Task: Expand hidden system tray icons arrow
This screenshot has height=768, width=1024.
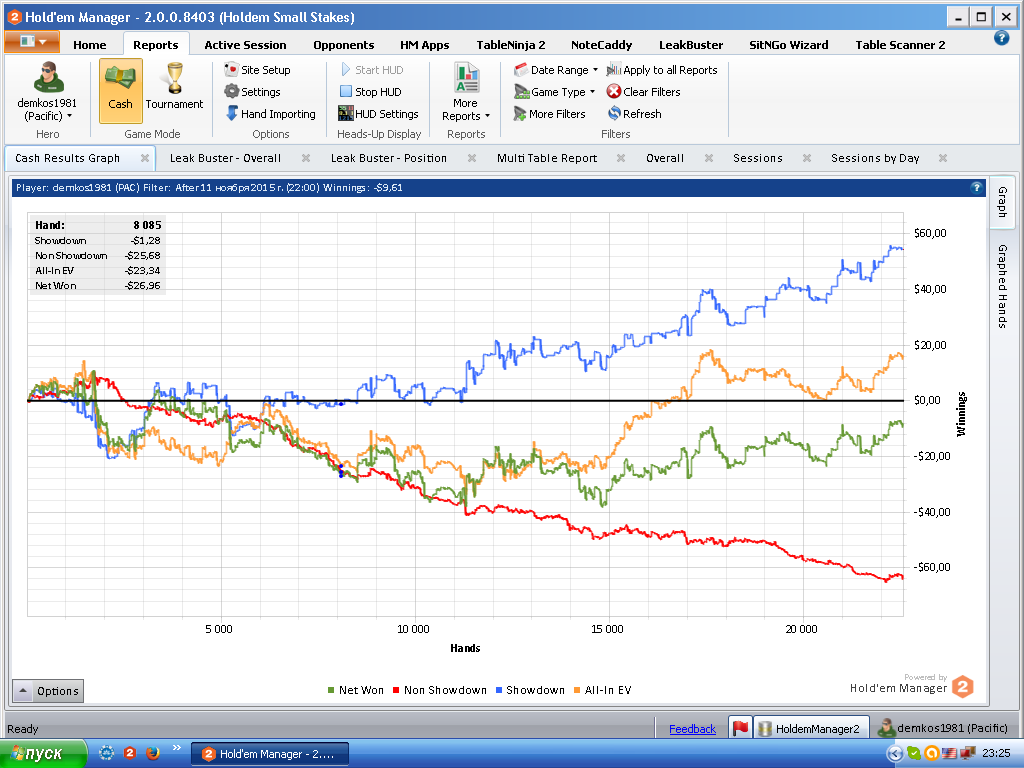Action: [x=894, y=754]
